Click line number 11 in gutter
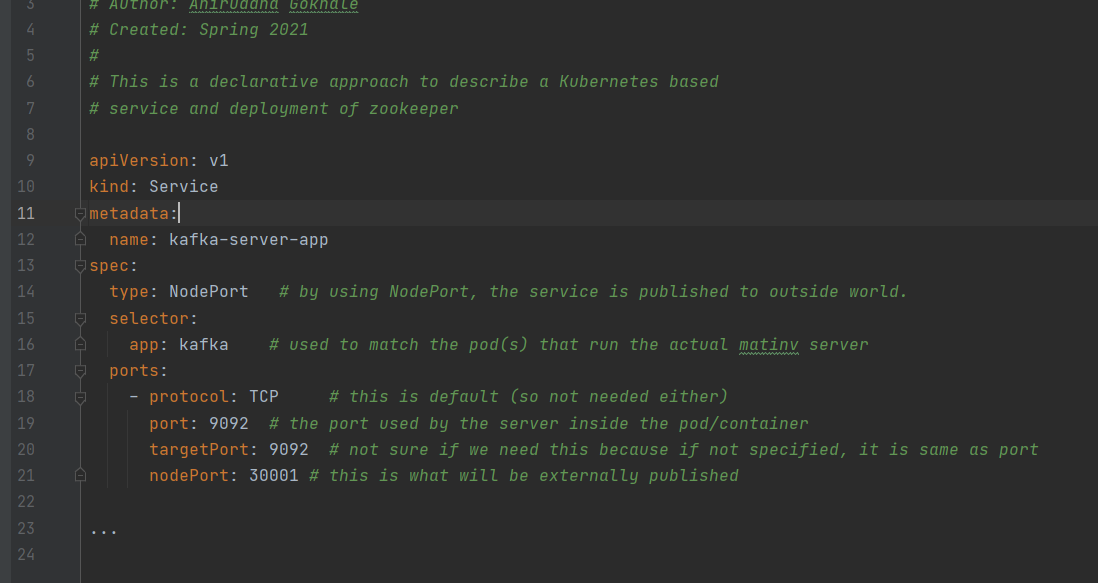The width and height of the screenshot is (1098, 583). point(26,213)
